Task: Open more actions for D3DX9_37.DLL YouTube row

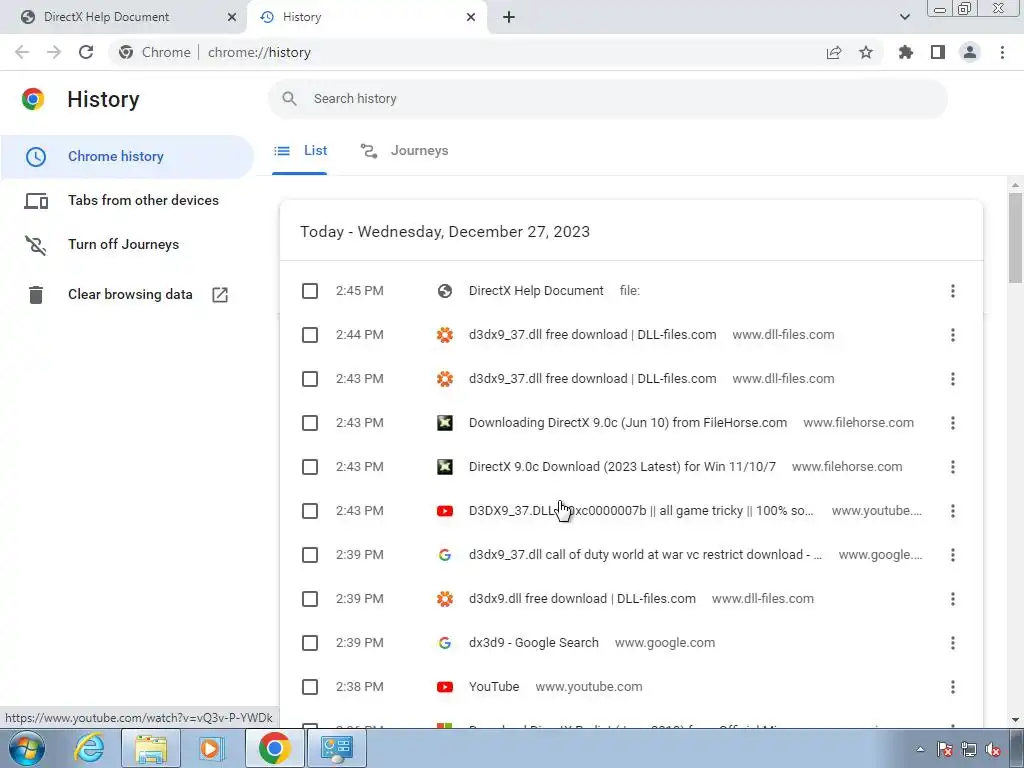Action: [953, 511]
